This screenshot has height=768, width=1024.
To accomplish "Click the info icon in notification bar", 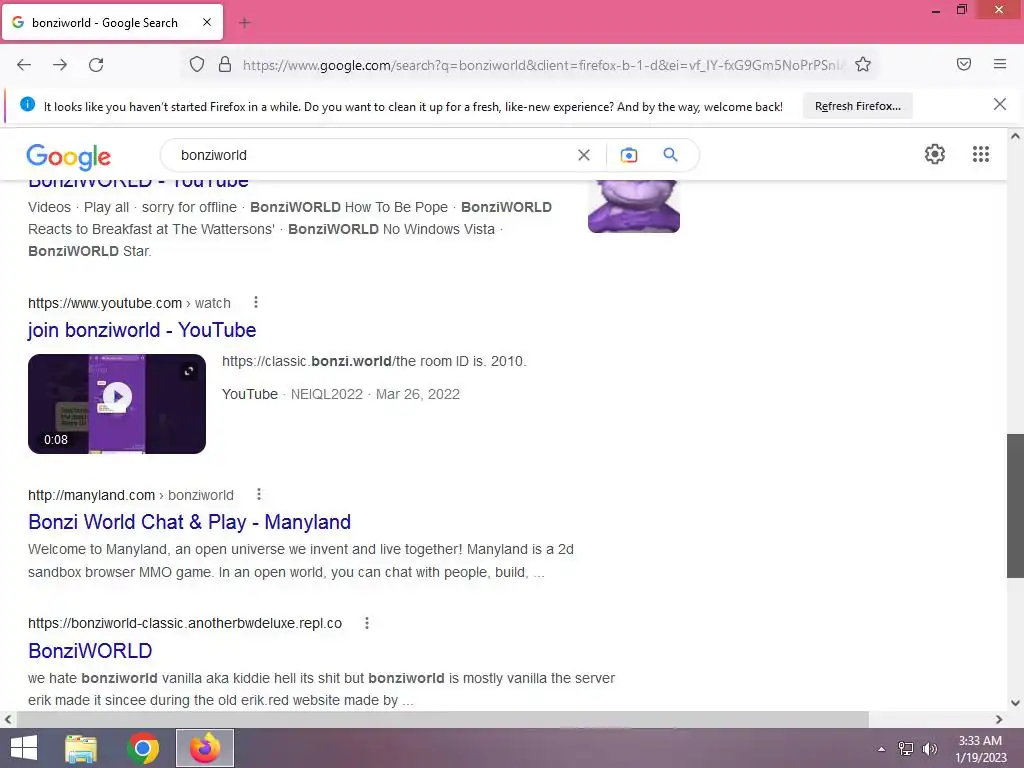I will (27, 104).
